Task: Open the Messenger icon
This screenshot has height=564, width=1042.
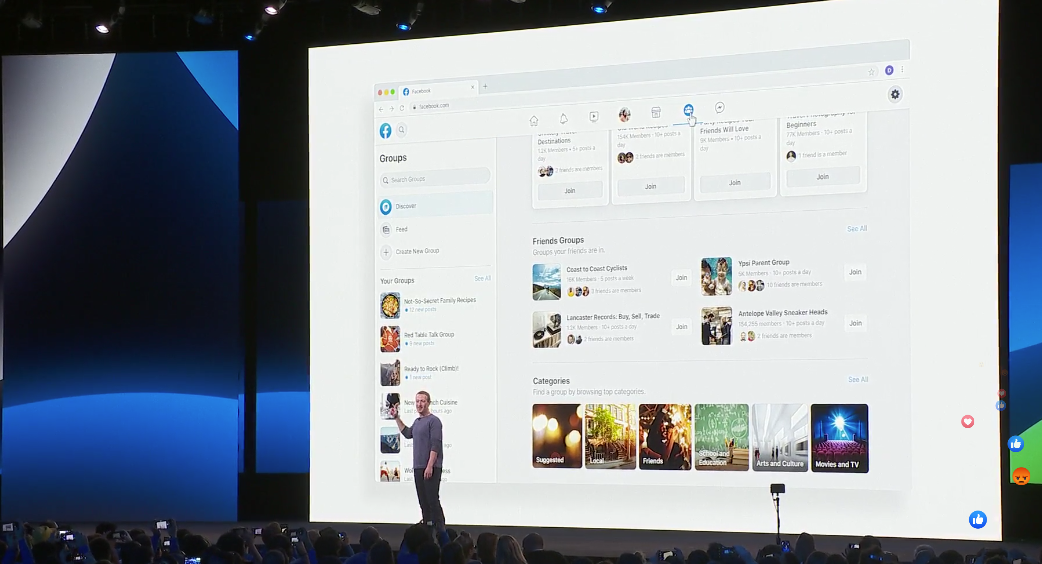Action: 719,108
